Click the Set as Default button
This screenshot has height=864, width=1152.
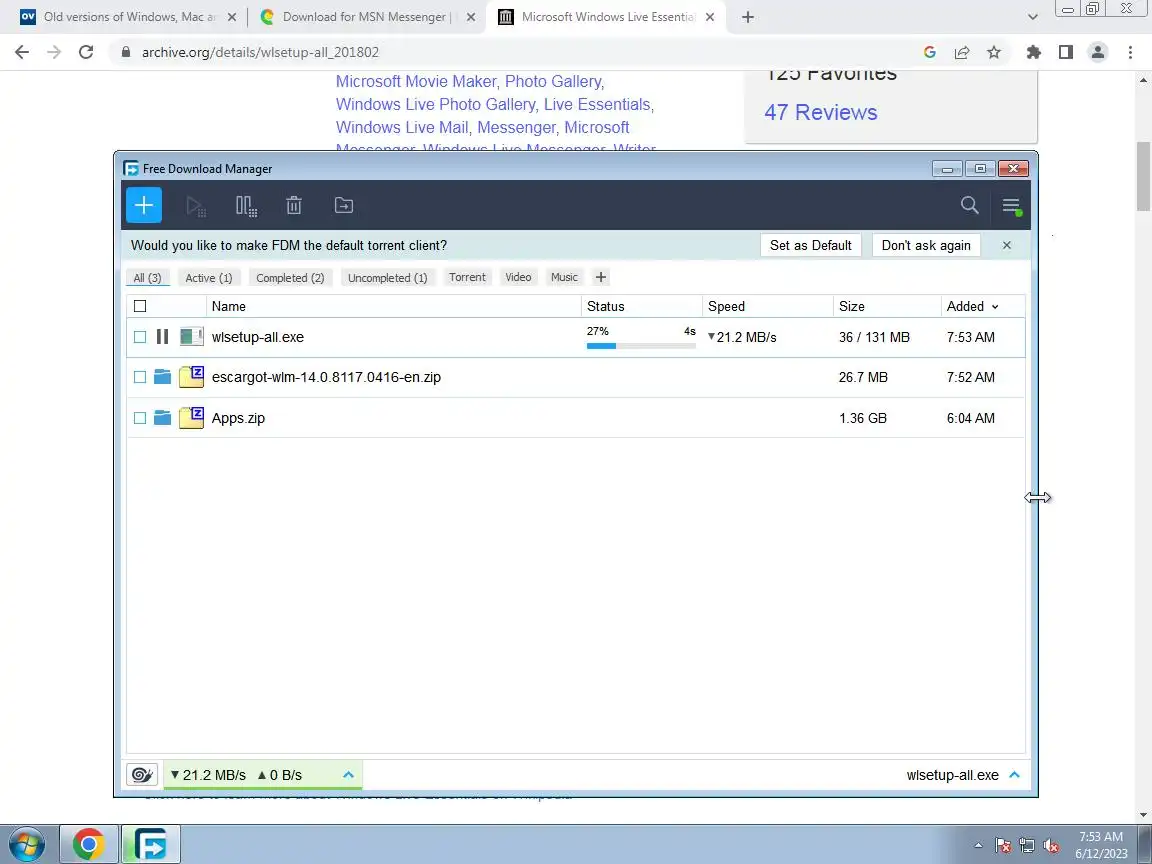point(810,245)
